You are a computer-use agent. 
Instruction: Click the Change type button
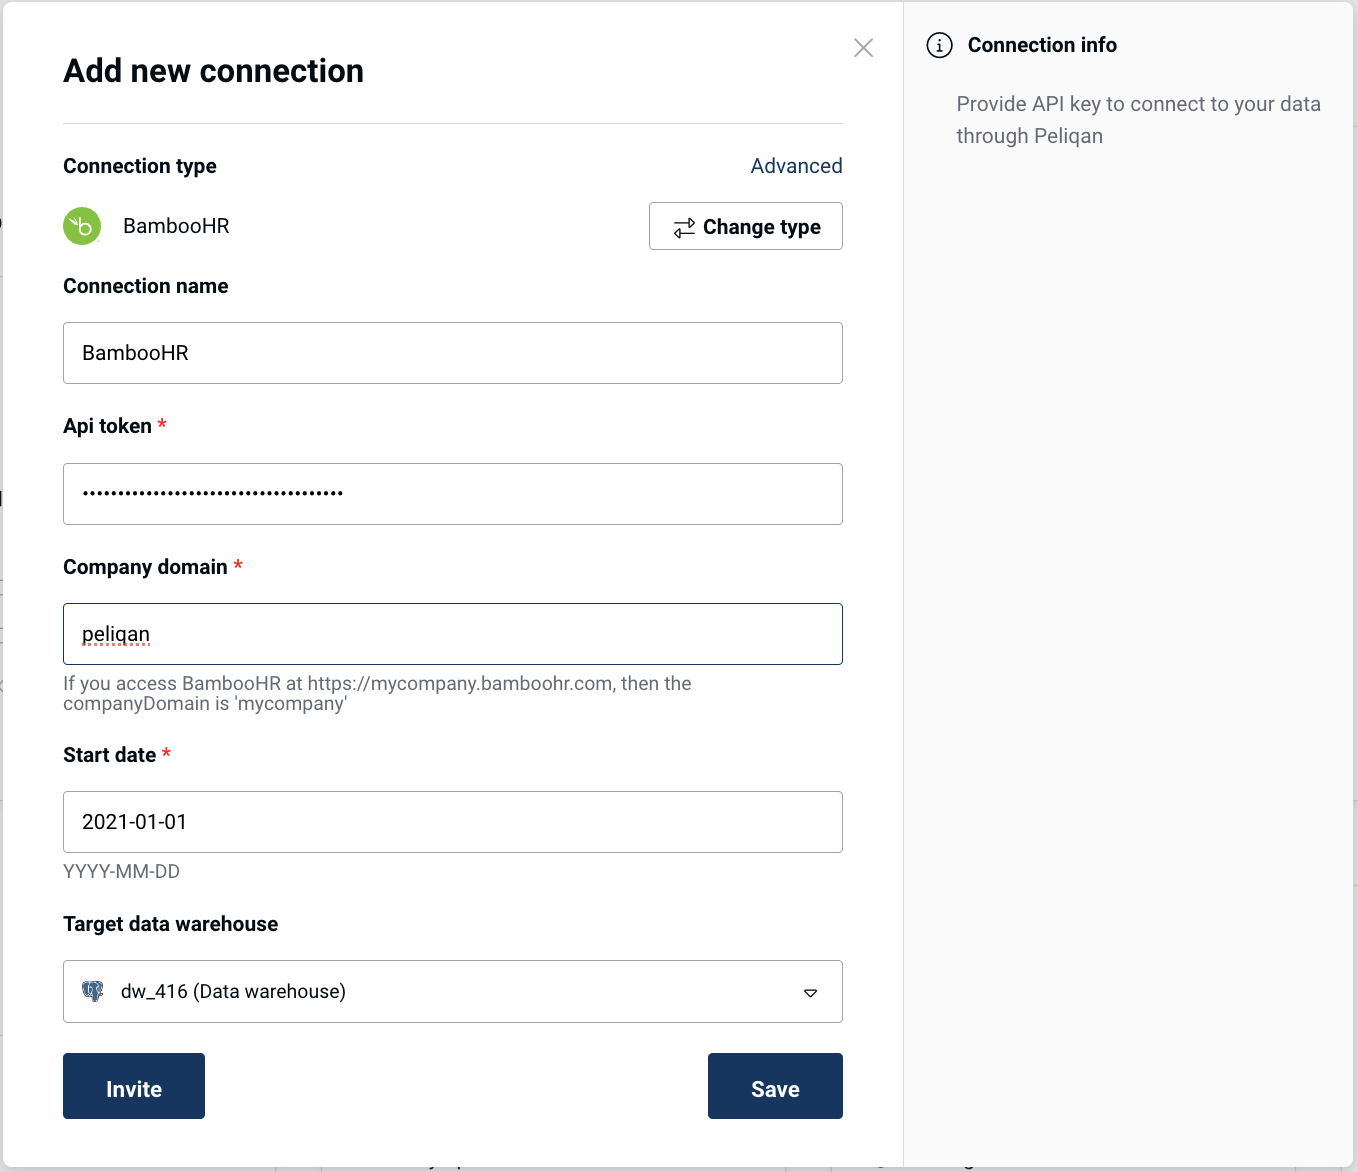point(746,226)
